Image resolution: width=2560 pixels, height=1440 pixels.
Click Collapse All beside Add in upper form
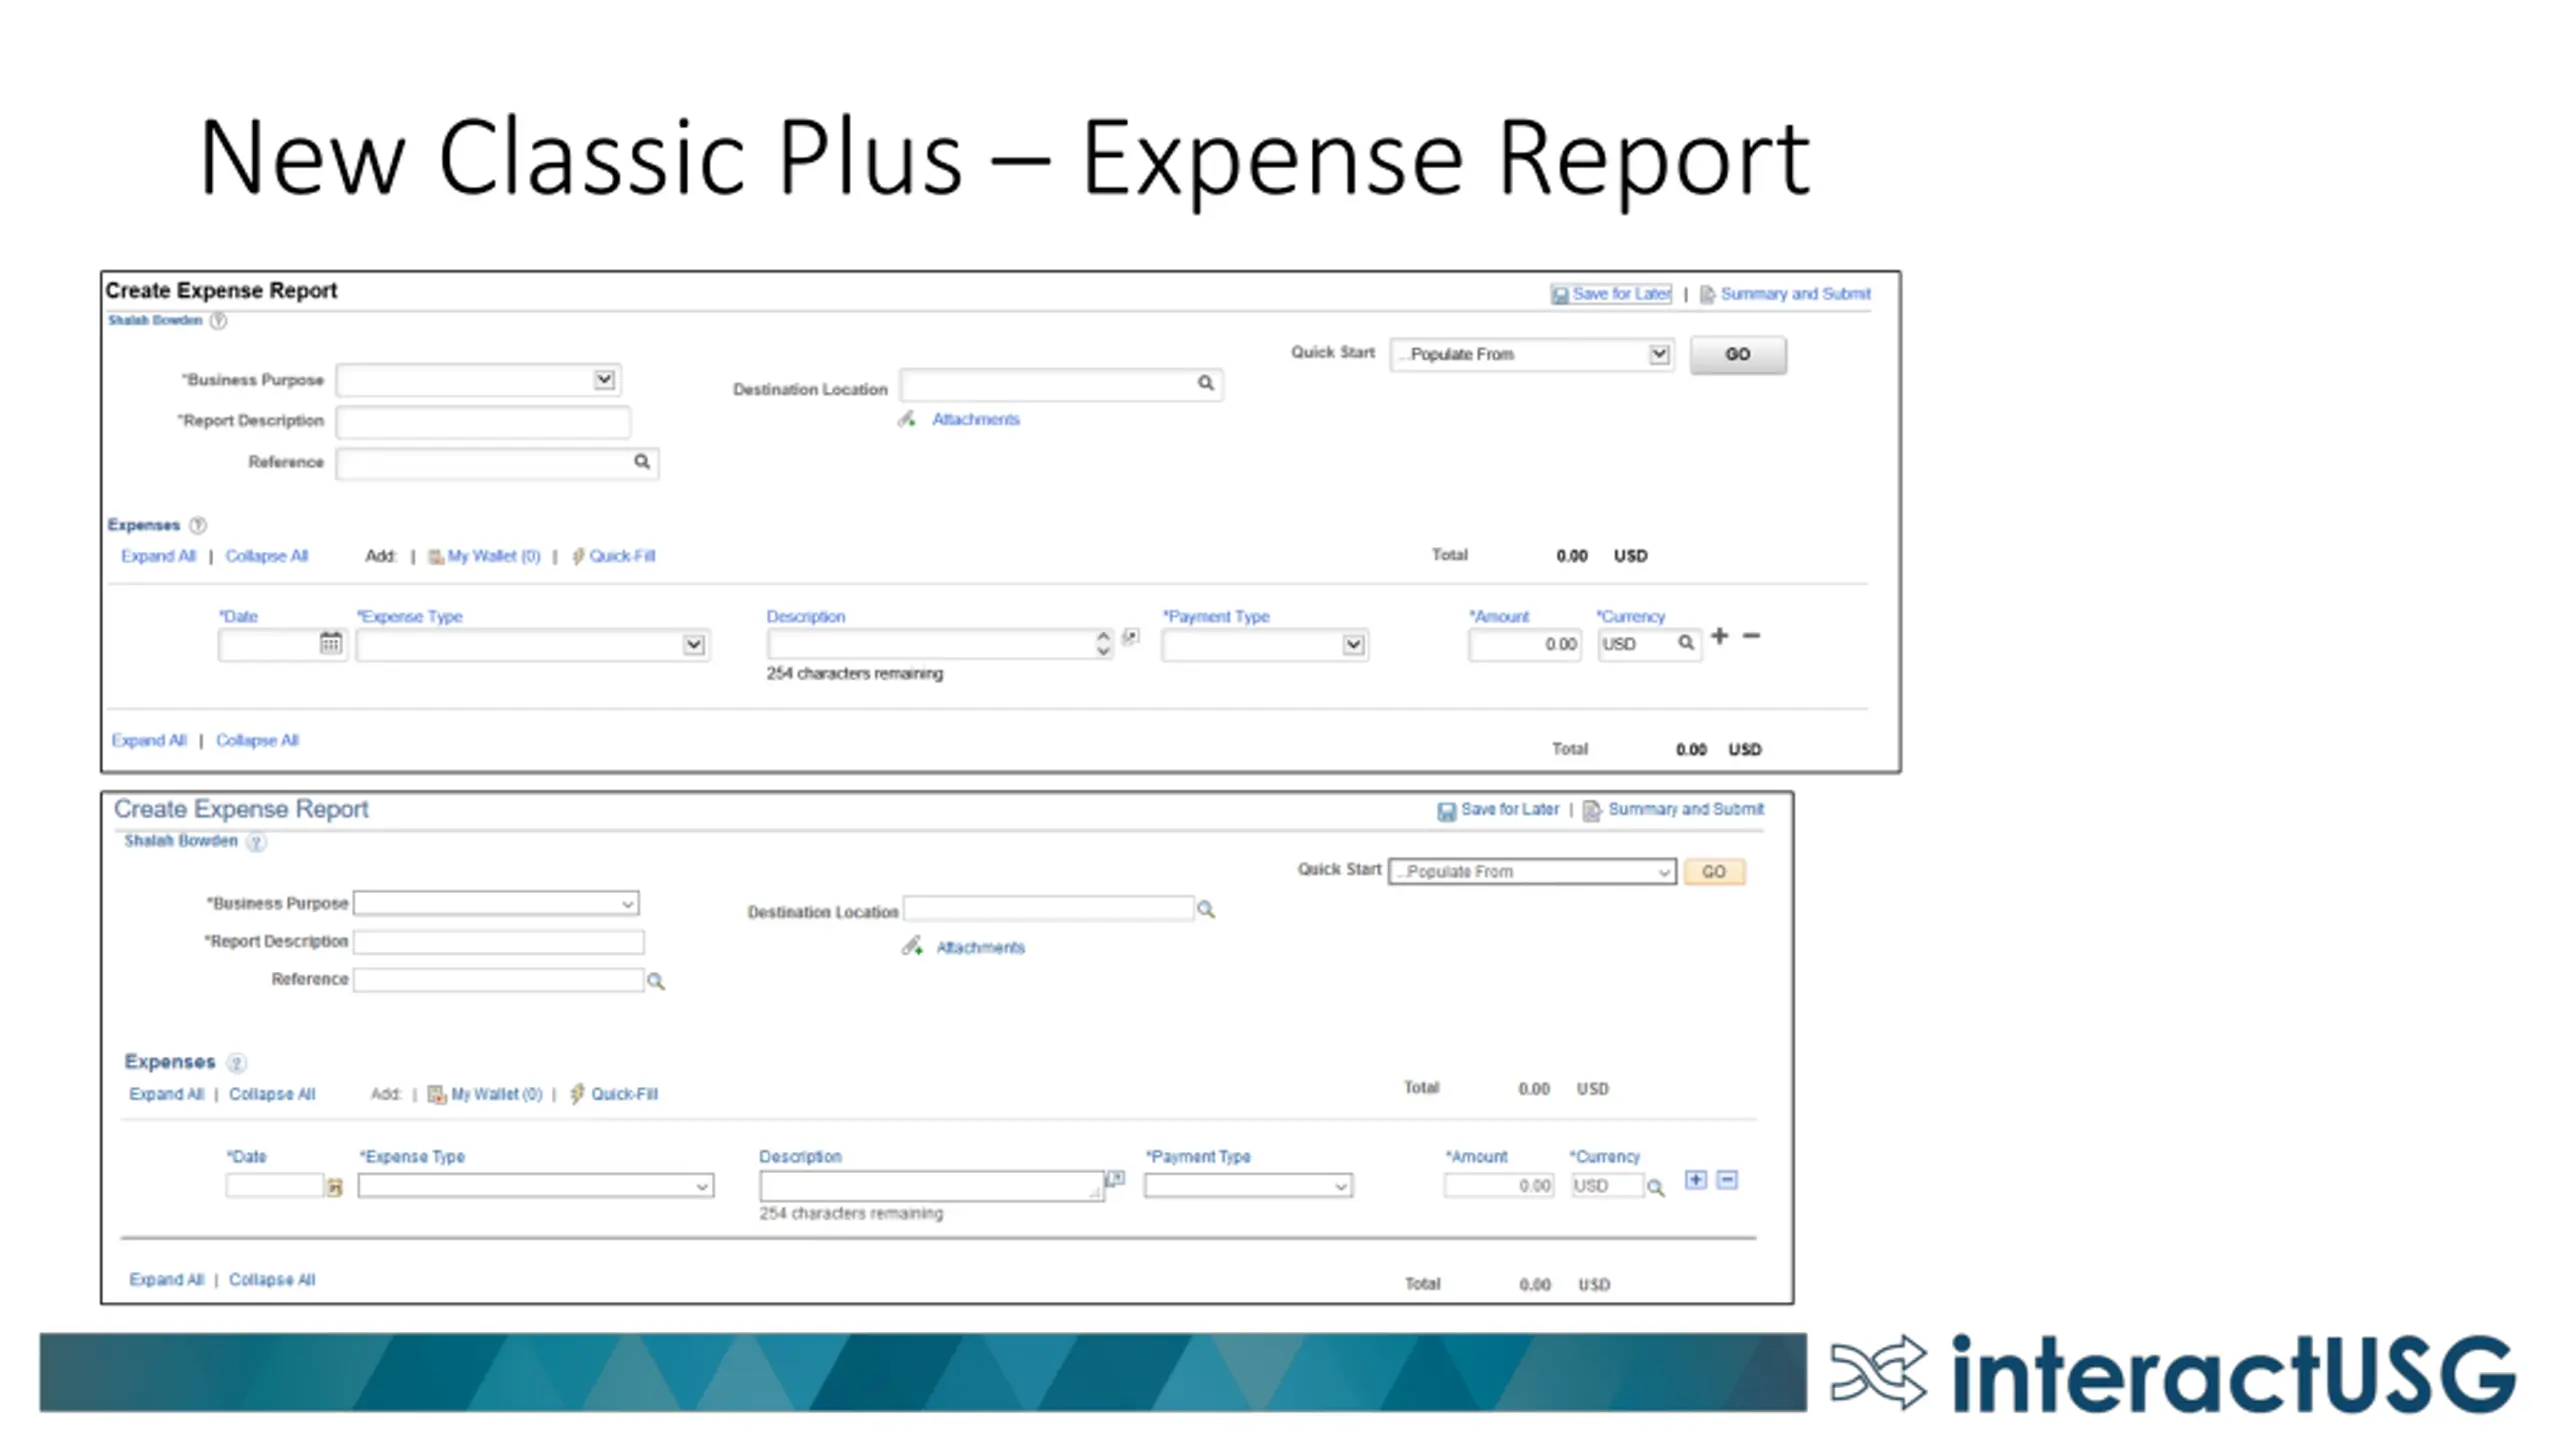(x=267, y=556)
